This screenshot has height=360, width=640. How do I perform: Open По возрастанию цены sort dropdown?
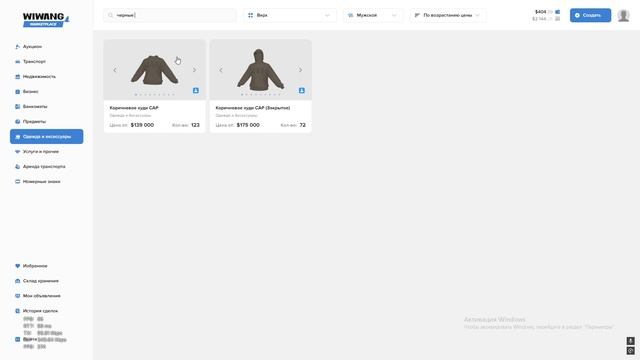pyautogui.click(x=448, y=15)
